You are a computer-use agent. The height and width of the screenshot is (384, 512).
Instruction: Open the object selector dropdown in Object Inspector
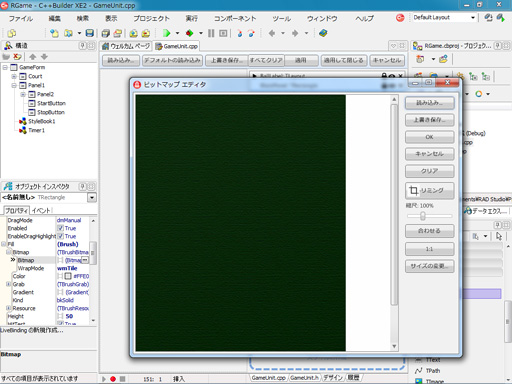[92, 197]
